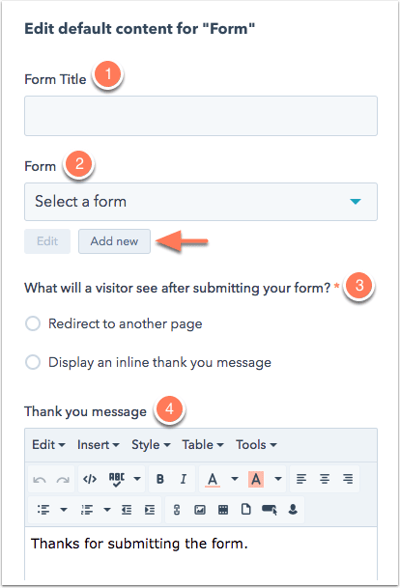Click the increase indent icon
Image resolution: width=400 pixels, height=588 pixels.
point(150,510)
